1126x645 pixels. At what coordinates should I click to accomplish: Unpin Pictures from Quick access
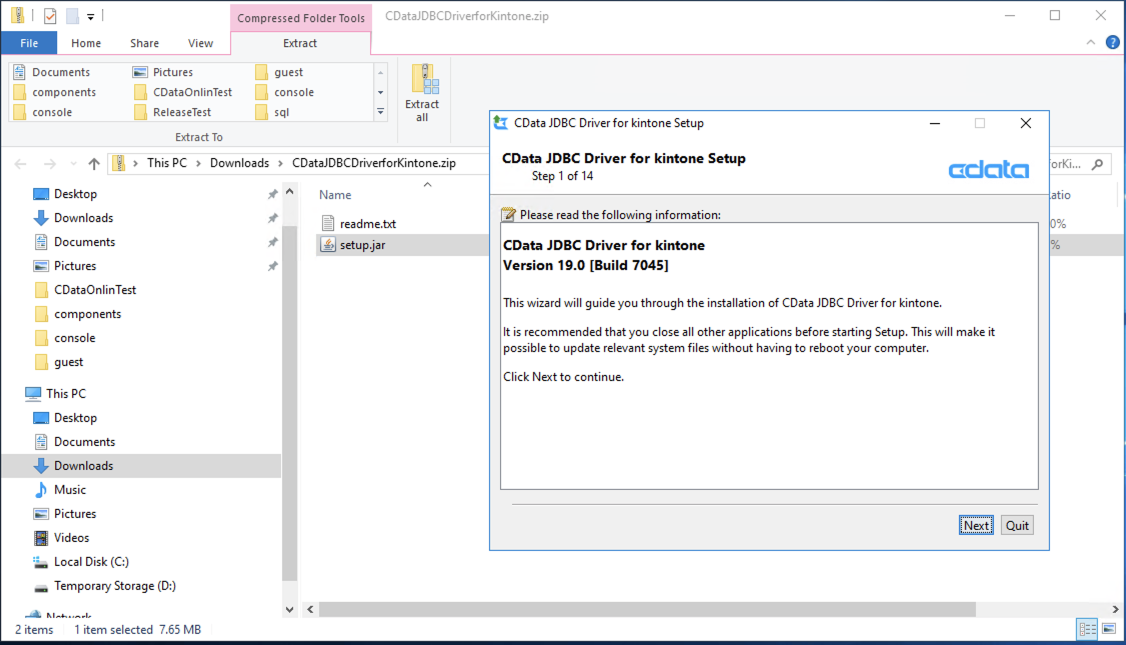coord(273,266)
